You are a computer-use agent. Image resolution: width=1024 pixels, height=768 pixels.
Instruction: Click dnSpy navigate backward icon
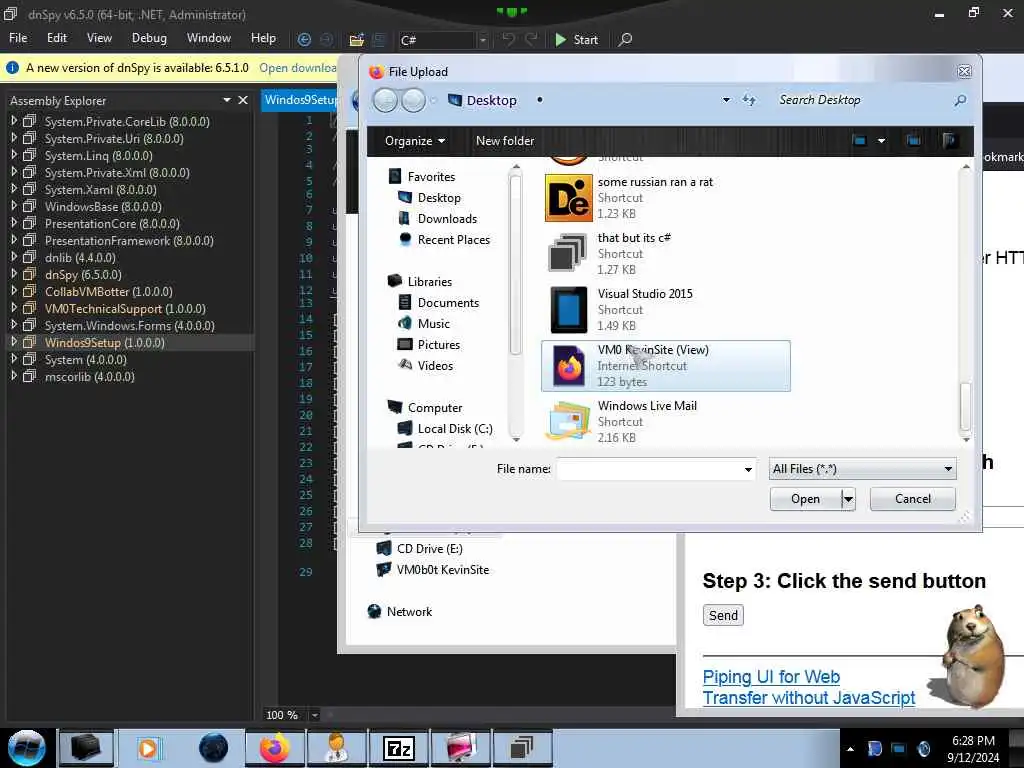pyautogui.click(x=304, y=40)
